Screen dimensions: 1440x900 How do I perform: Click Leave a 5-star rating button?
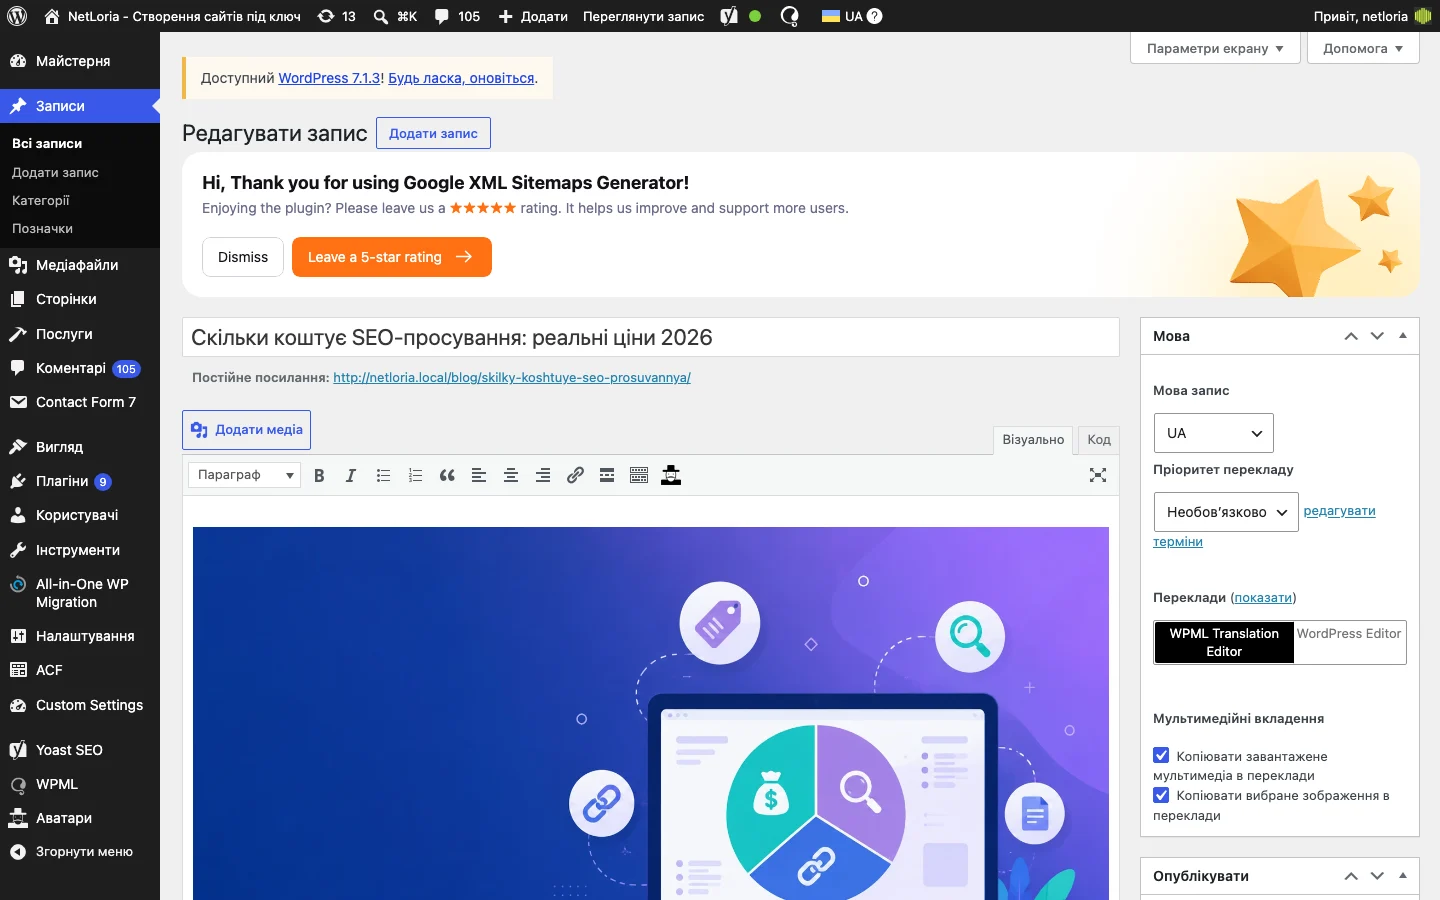click(392, 257)
